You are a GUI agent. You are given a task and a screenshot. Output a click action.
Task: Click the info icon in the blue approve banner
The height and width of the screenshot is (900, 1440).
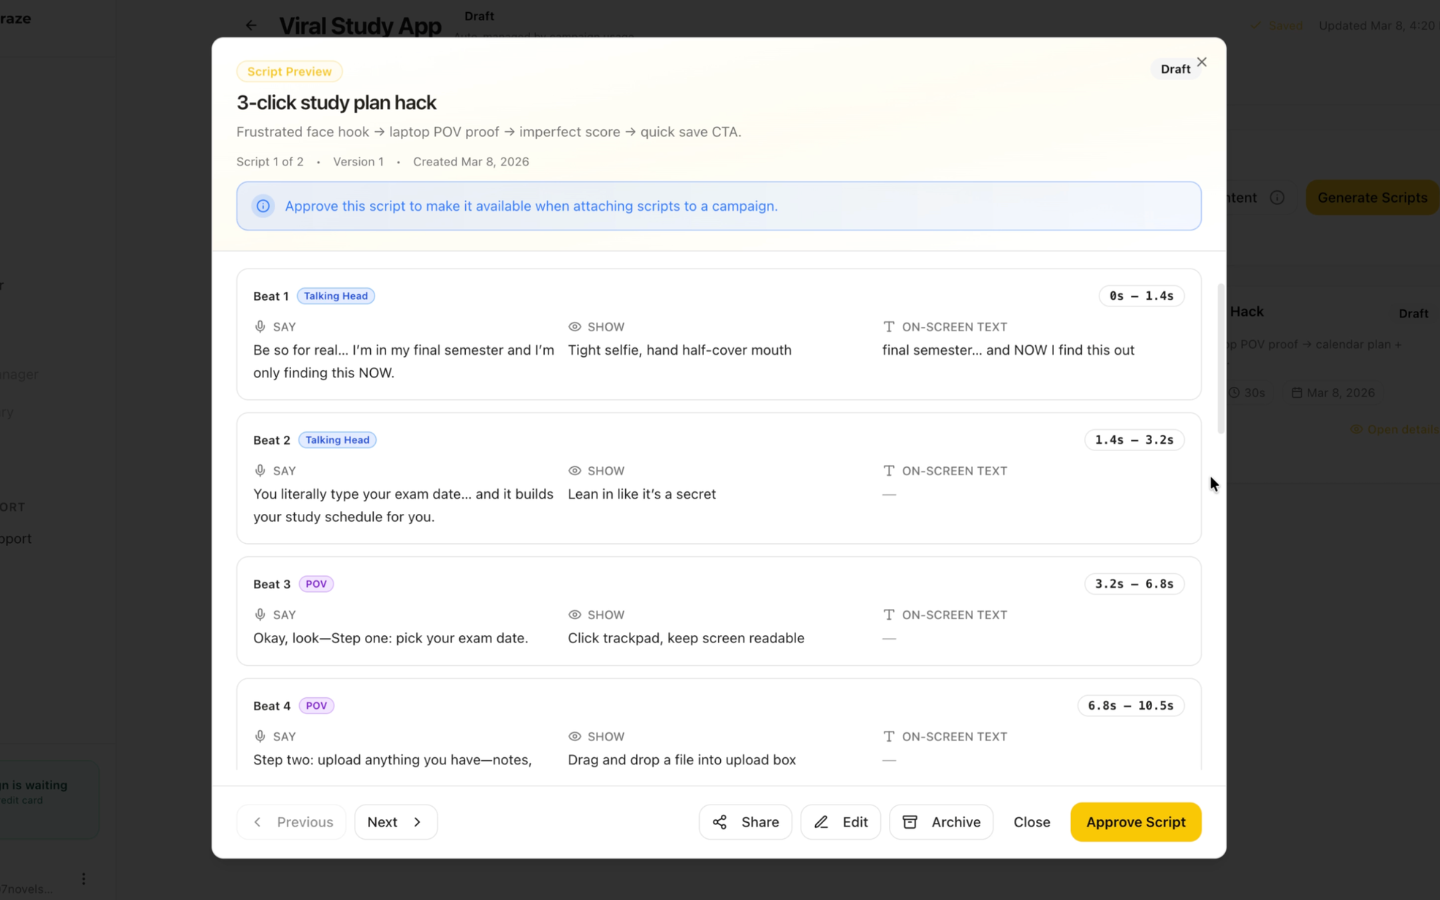pyautogui.click(x=263, y=205)
